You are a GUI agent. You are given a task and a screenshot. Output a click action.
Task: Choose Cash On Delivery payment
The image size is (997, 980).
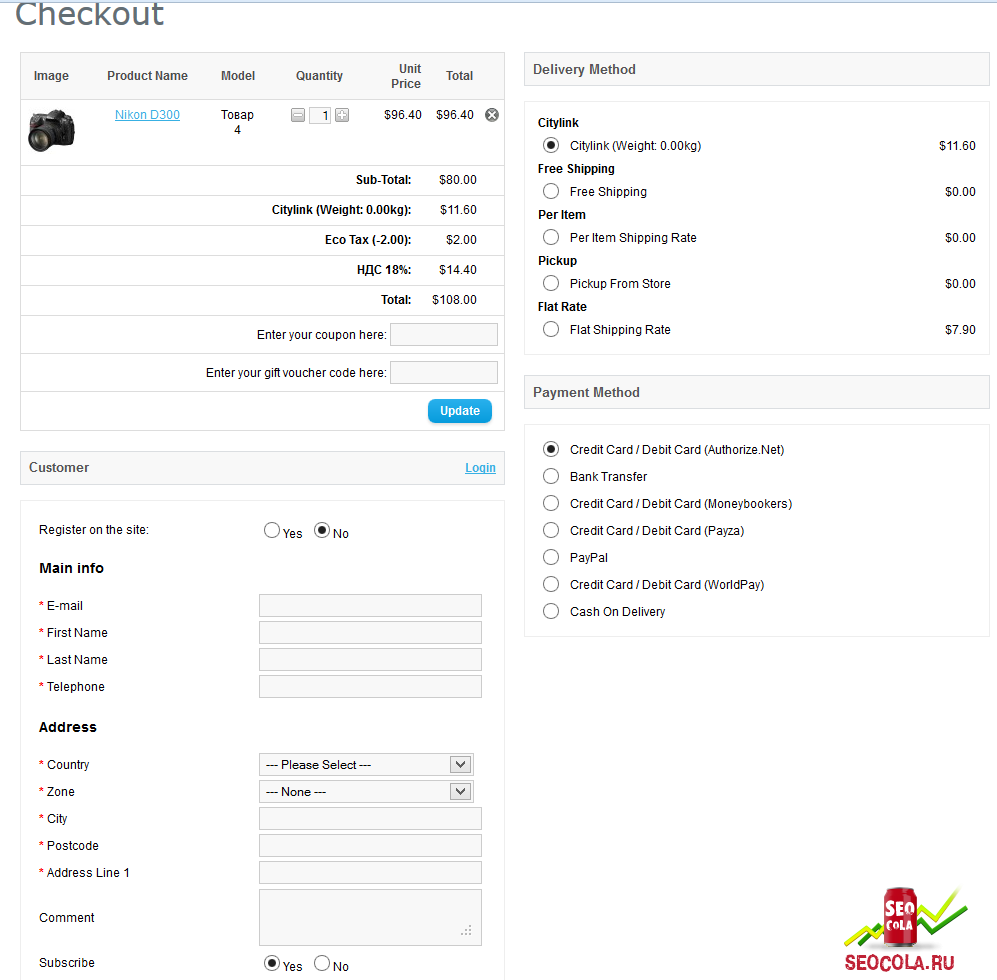pyautogui.click(x=551, y=611)
